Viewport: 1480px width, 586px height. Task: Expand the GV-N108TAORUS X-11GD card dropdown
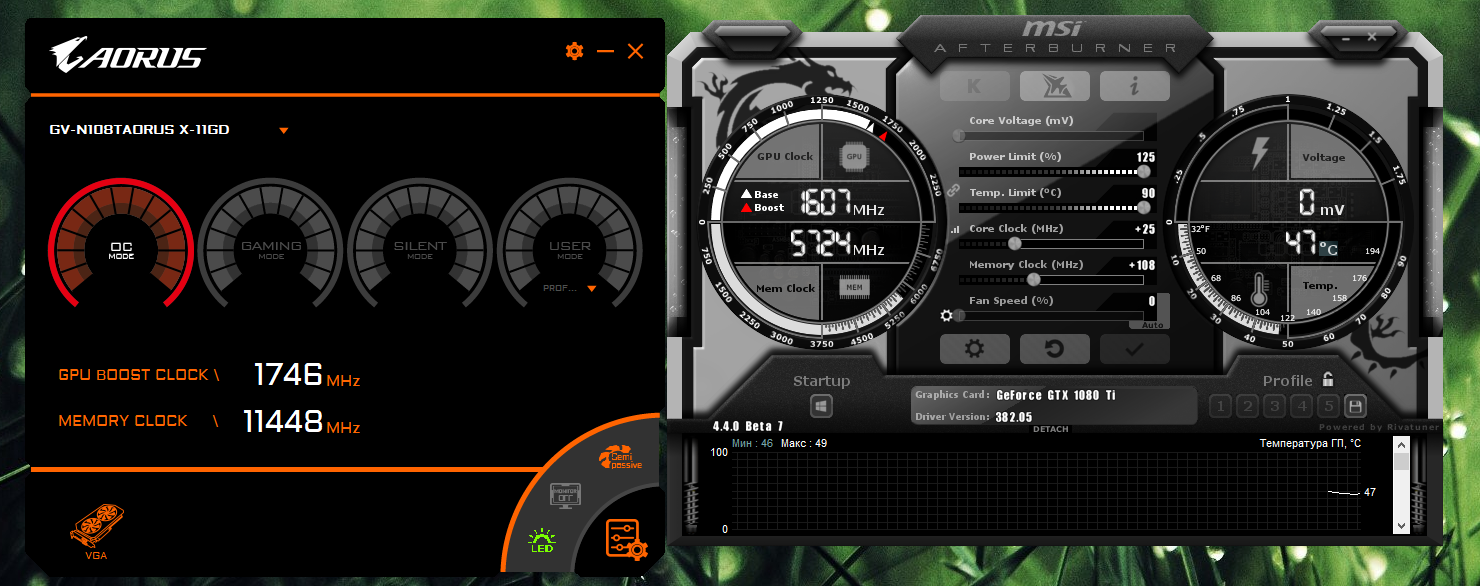[284, 130]
